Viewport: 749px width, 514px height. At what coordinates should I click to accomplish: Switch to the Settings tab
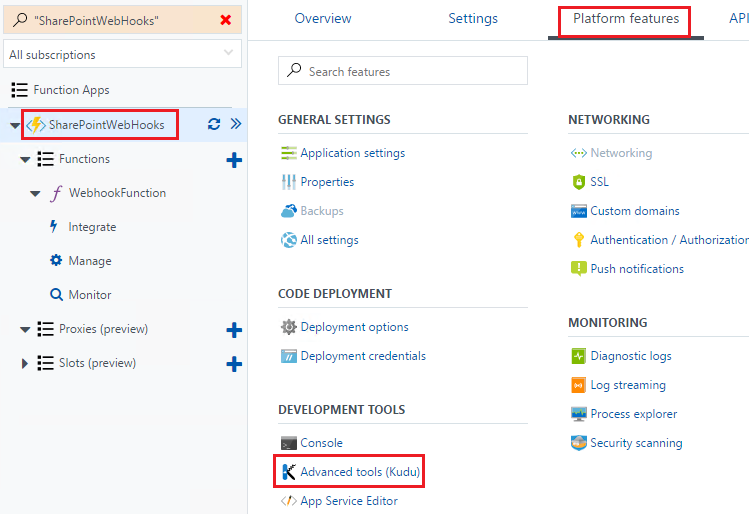click(473, 19)
